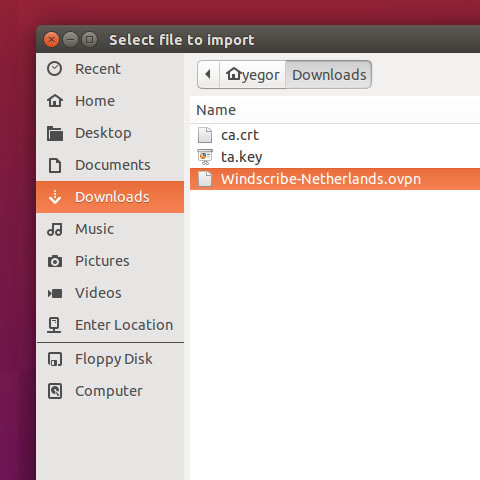The width and height of the screenshot is (480, 480).
Task: Click the Videos camcorder icon in sidebar
Action: point(55,293)
